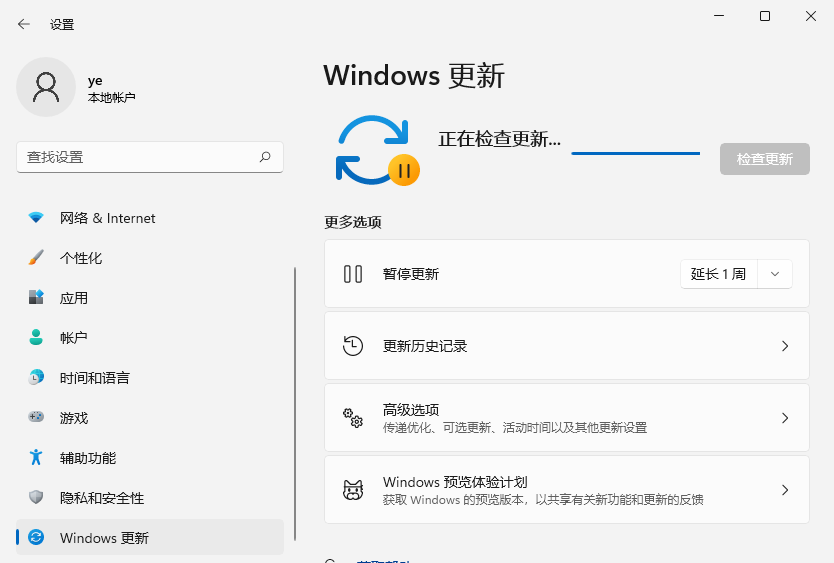834x563 pixels.
Task: Select 游戏 in the sidebar
Action: pos(150,418)
